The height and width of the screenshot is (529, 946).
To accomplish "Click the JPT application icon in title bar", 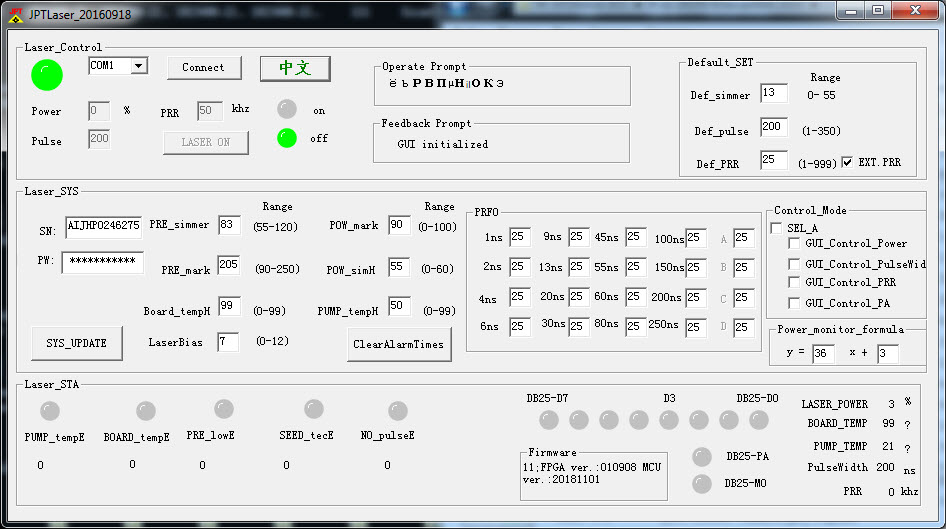I will (x=15, y=15).
